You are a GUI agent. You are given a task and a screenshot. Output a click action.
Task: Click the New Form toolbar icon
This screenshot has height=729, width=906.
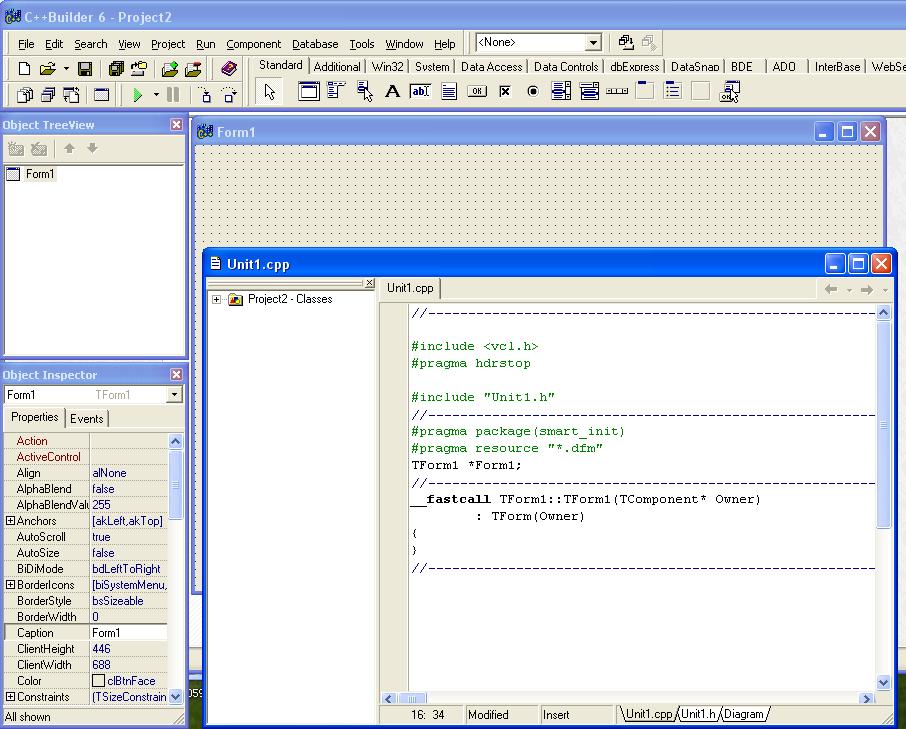102,94
